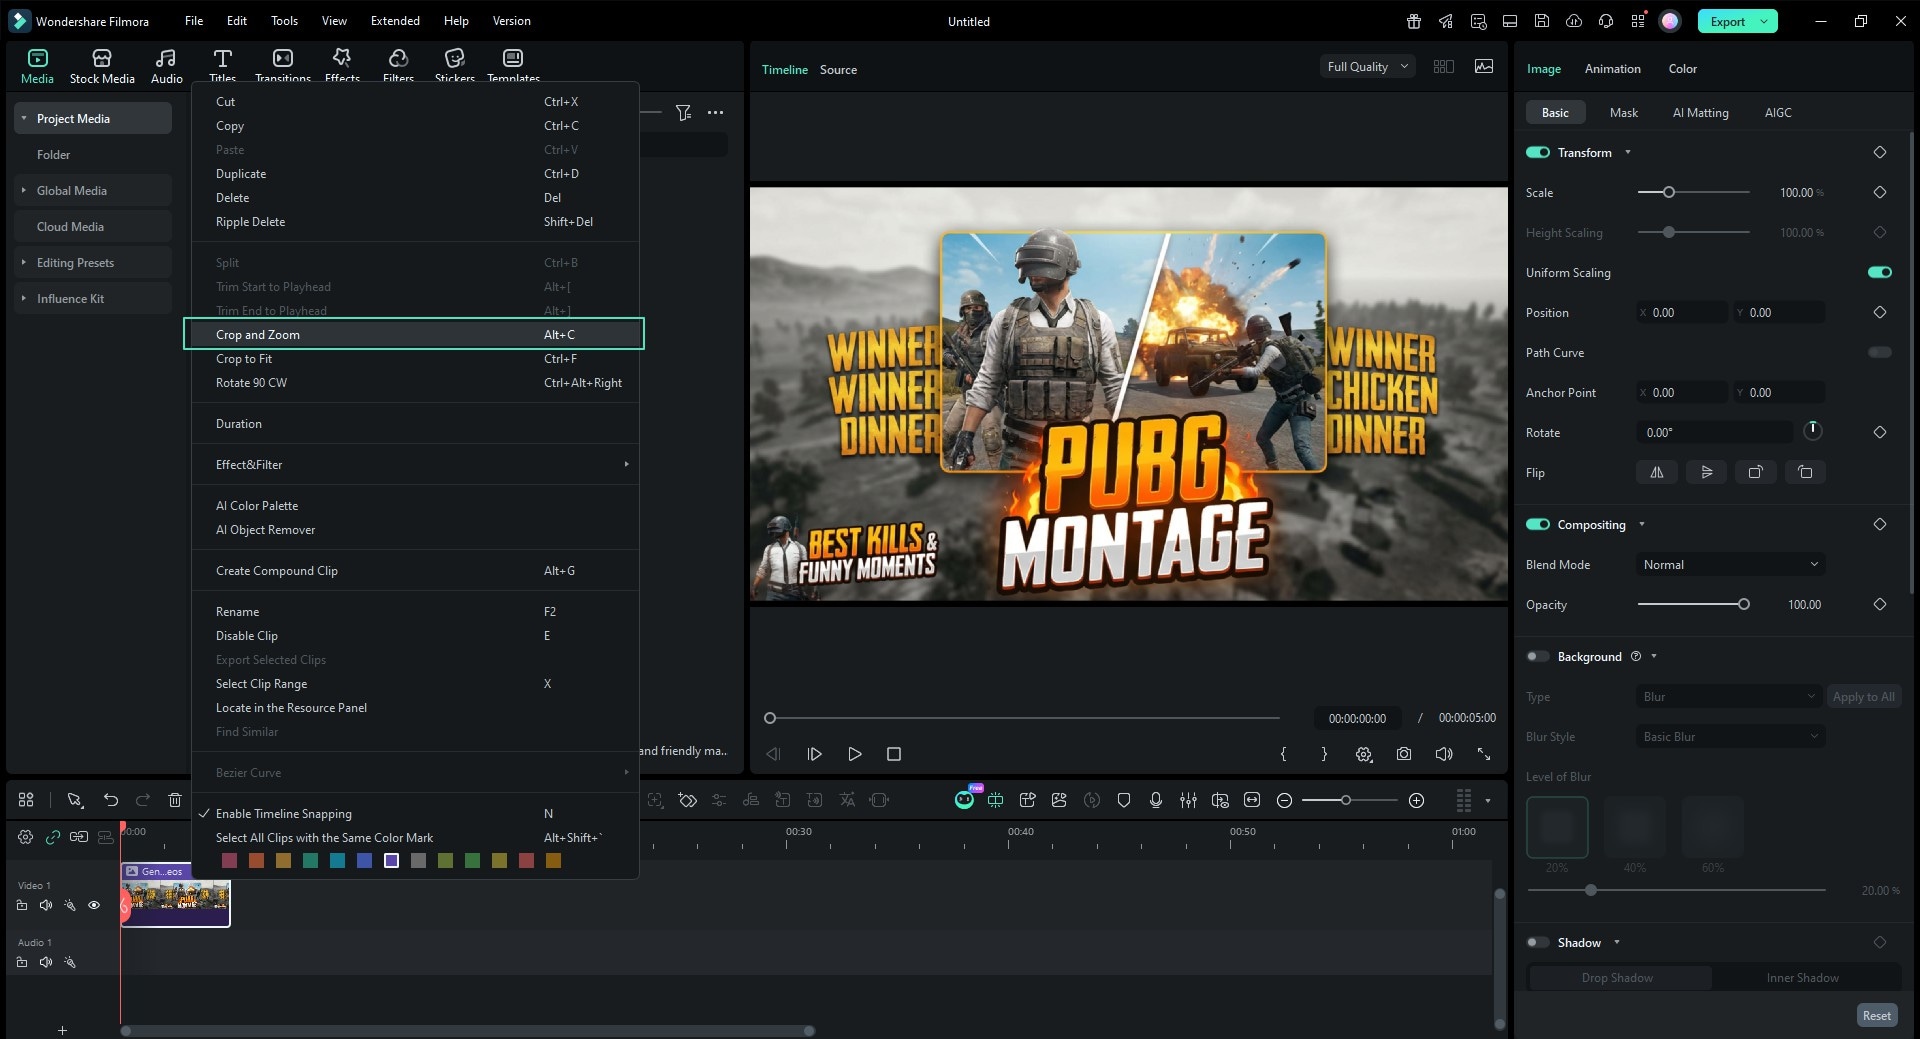This screenshot has width=1920, height=1039.
Task: Click the Export button
Action: coord(1727,20)
